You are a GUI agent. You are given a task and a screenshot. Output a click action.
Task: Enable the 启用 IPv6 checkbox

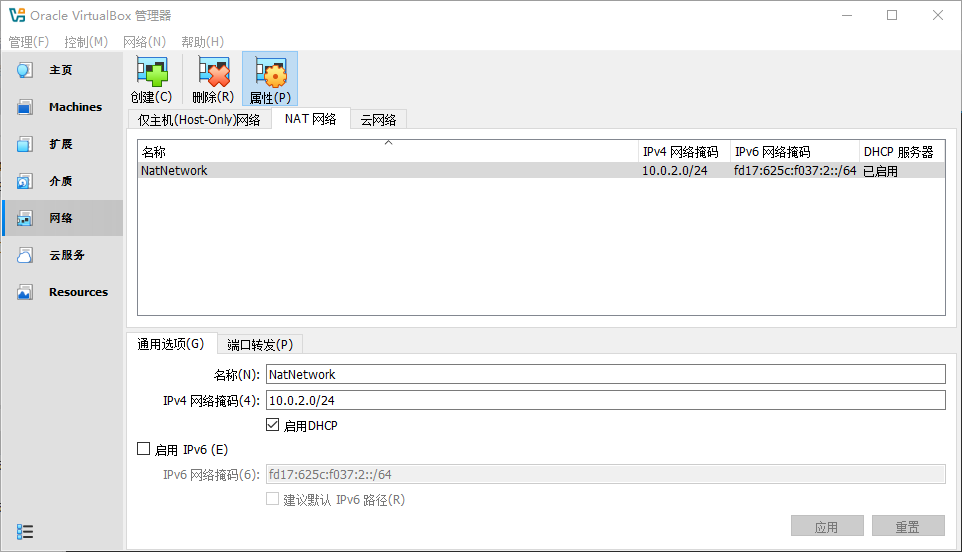click(144, 449)
